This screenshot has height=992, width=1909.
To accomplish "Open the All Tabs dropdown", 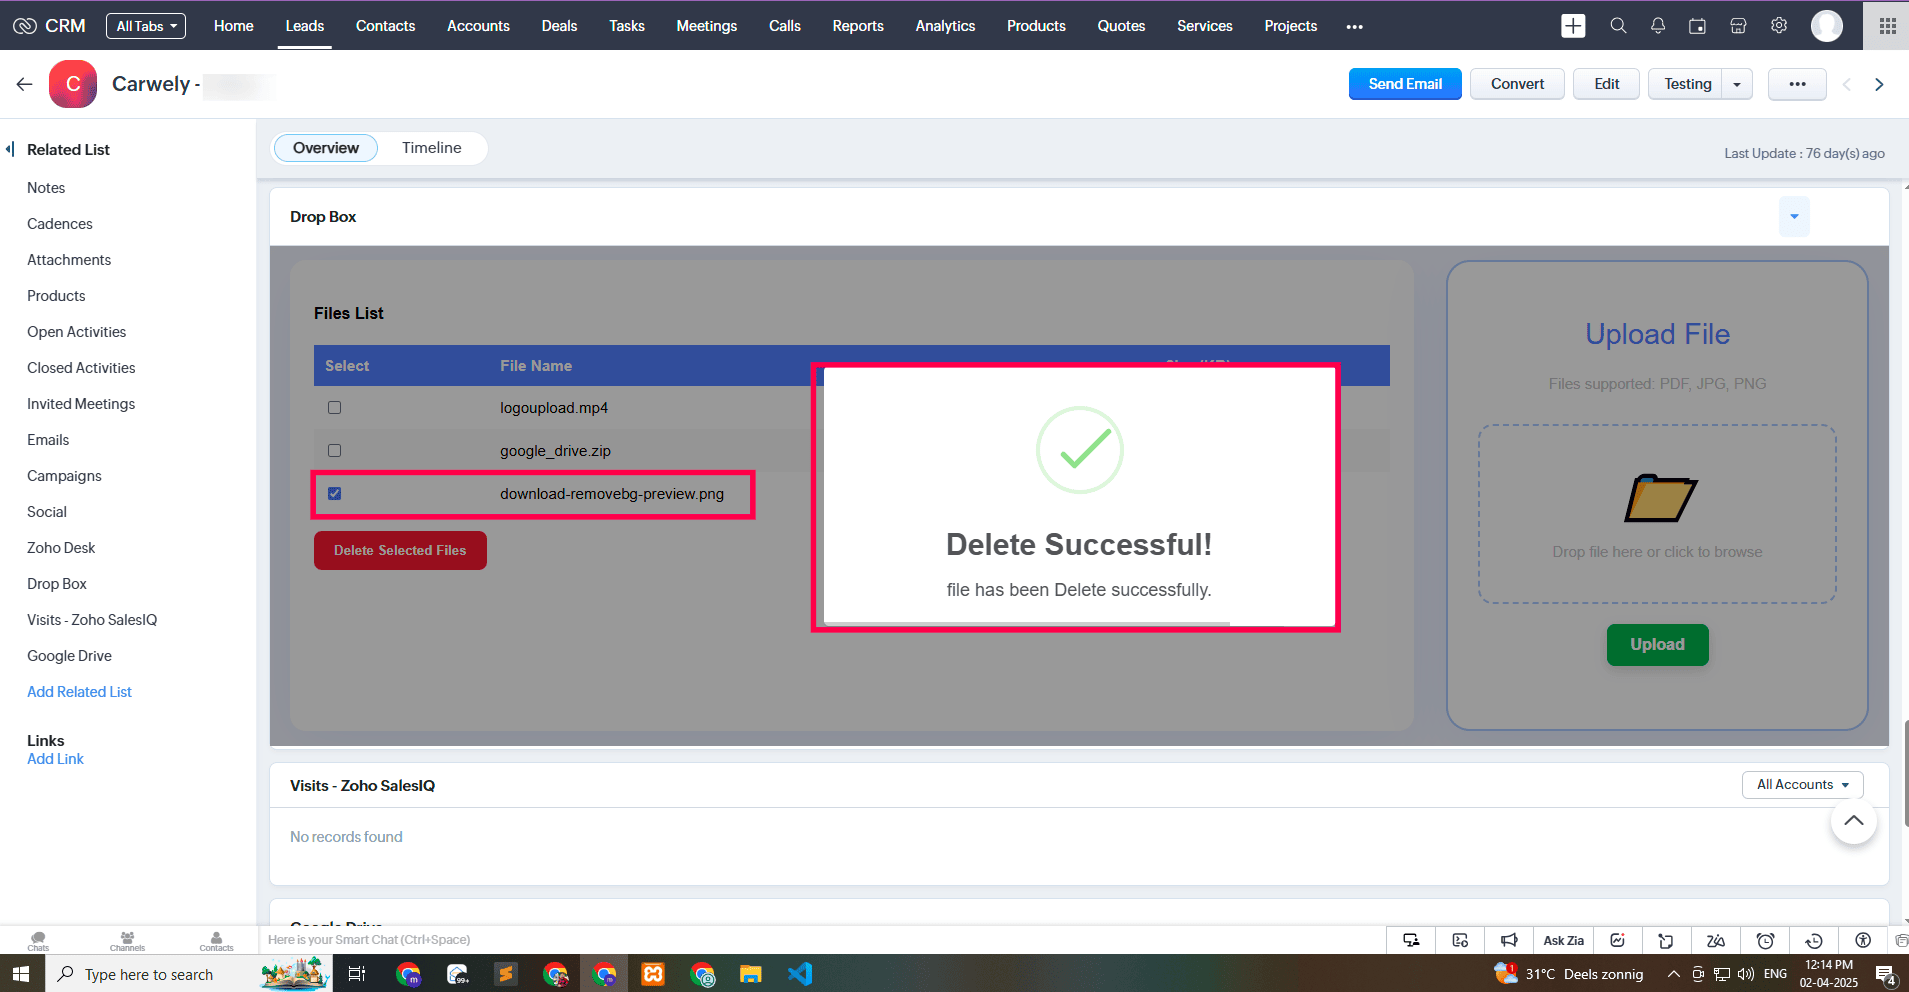I will (146, 26).
